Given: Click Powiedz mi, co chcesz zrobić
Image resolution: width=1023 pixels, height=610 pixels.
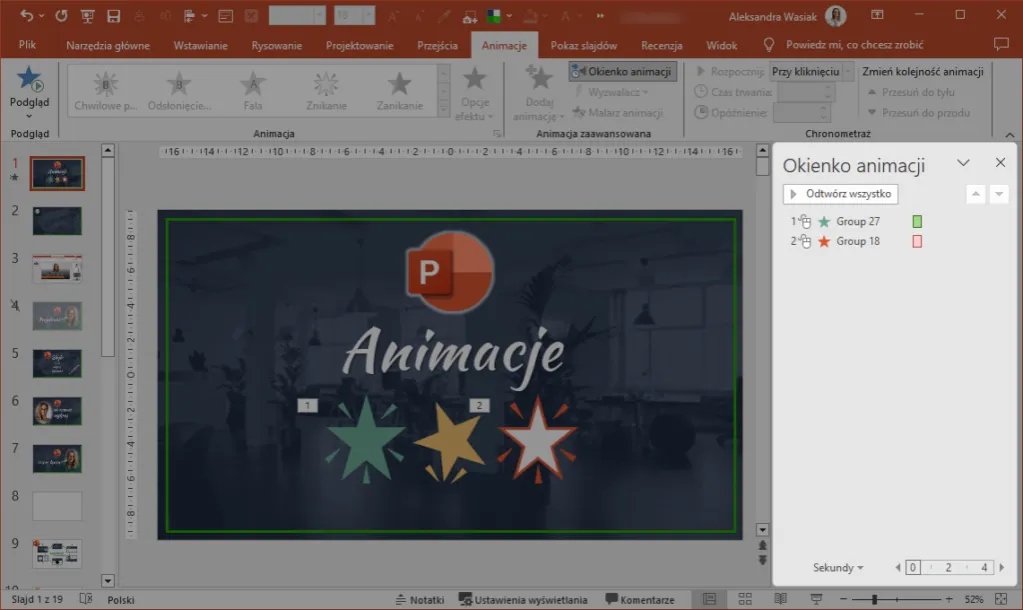Looking at the screenshot, I should click(854, 44).
